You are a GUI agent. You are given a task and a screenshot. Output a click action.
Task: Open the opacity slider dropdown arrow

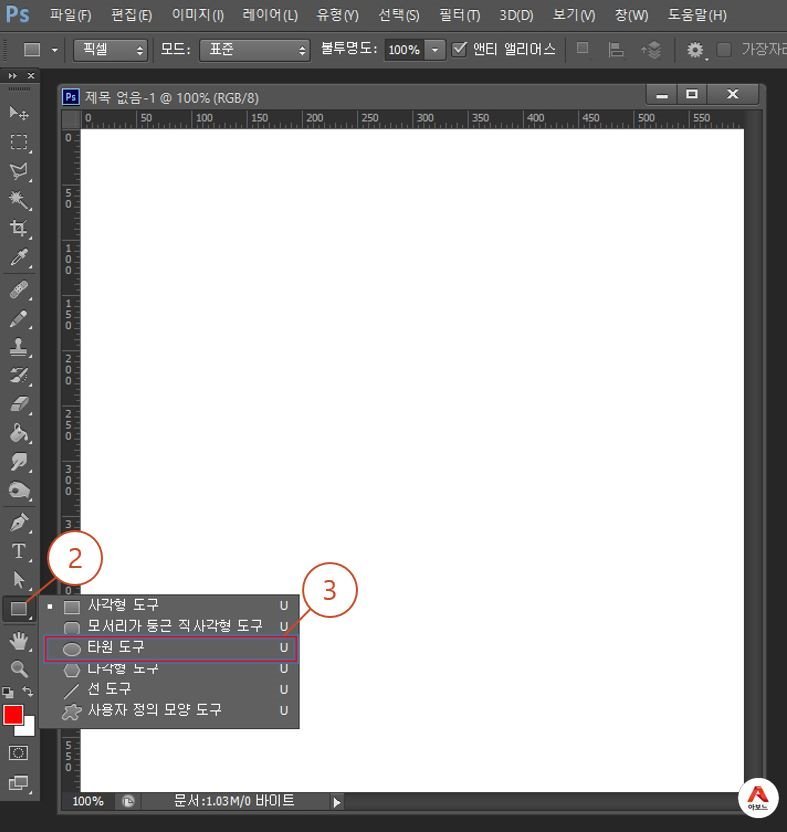click(x=435, y=50)
